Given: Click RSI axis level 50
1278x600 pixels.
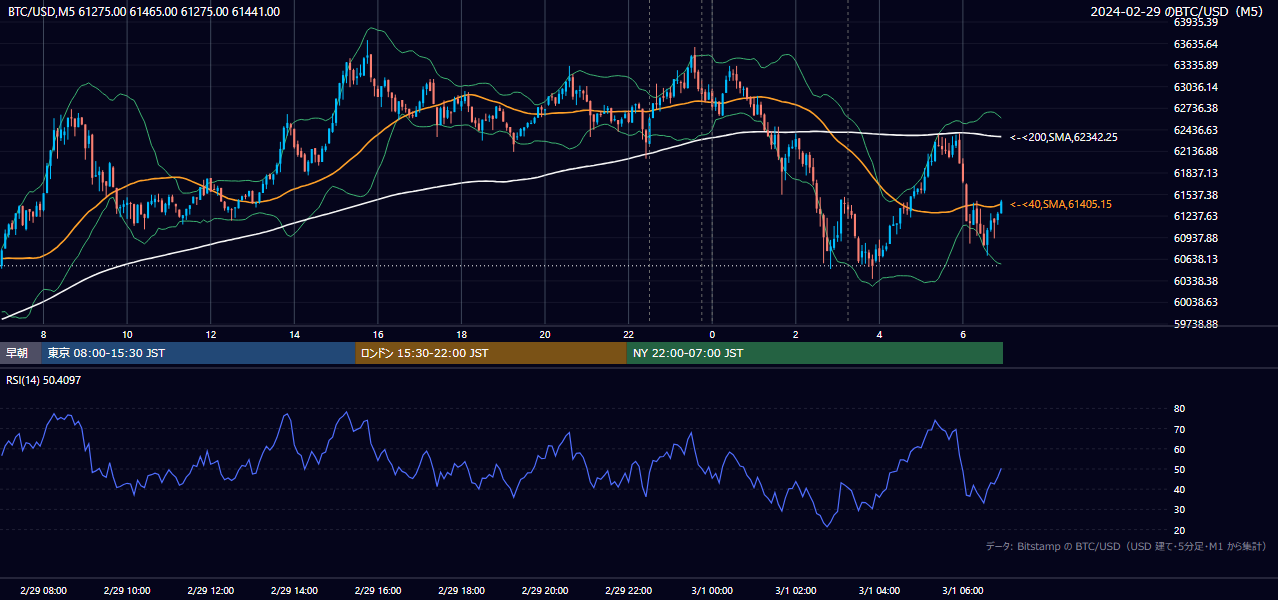Looking at the screenshot, I should coord(1179,469).
